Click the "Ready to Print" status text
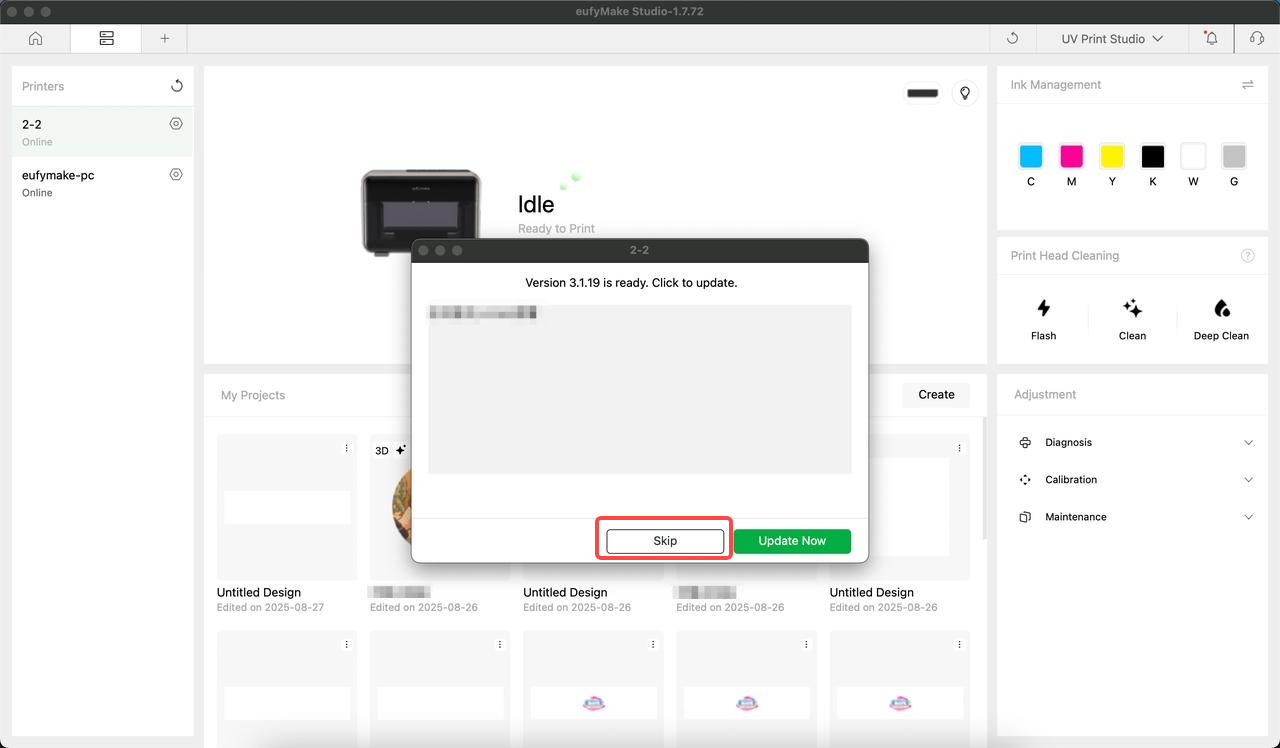 click(x=556, y=229)
